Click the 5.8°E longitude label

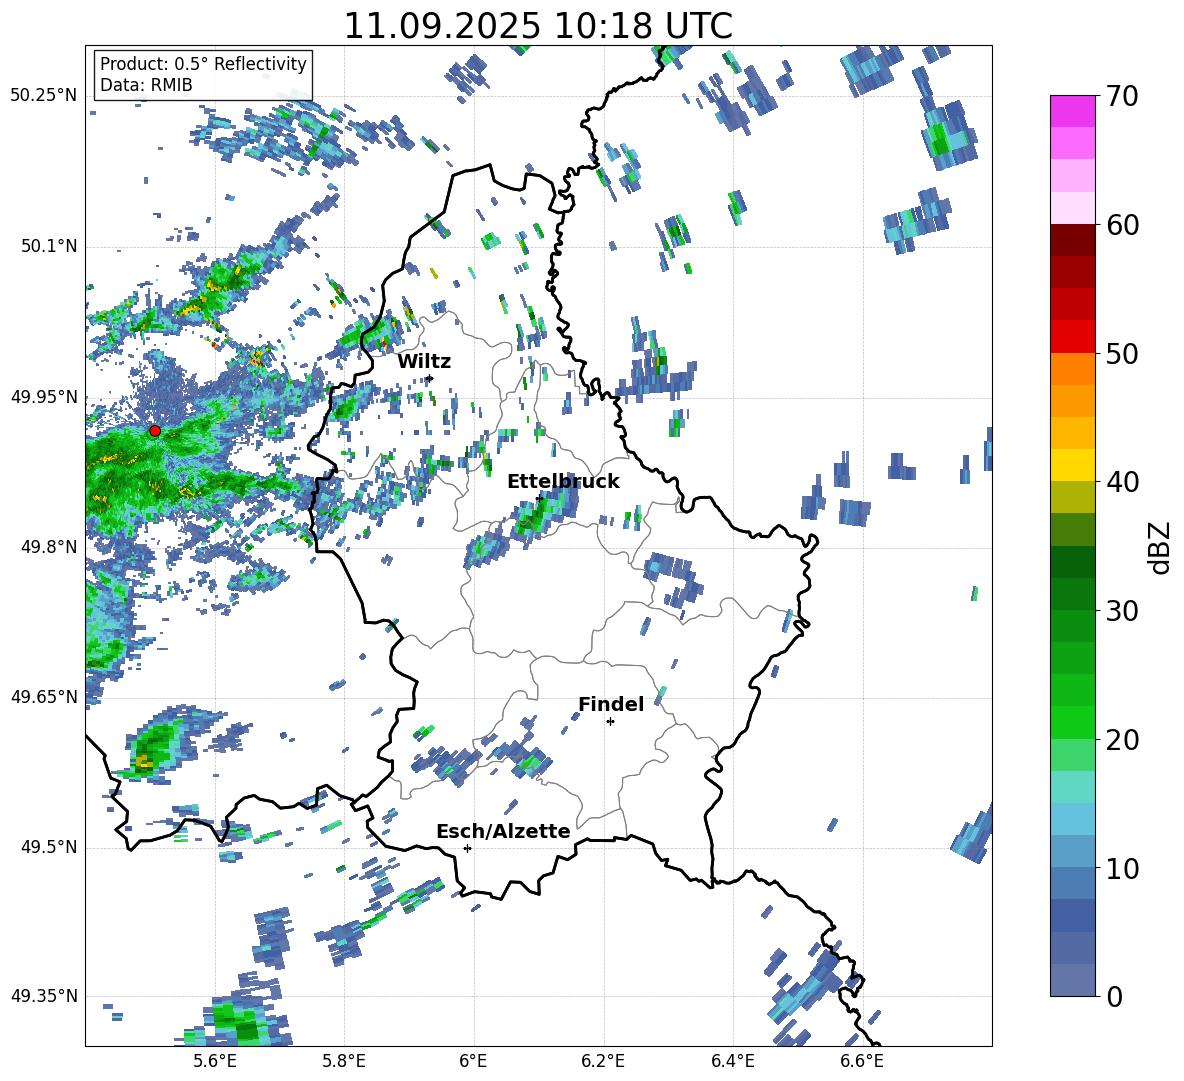pyautogui.click(x=344, y=1061)
